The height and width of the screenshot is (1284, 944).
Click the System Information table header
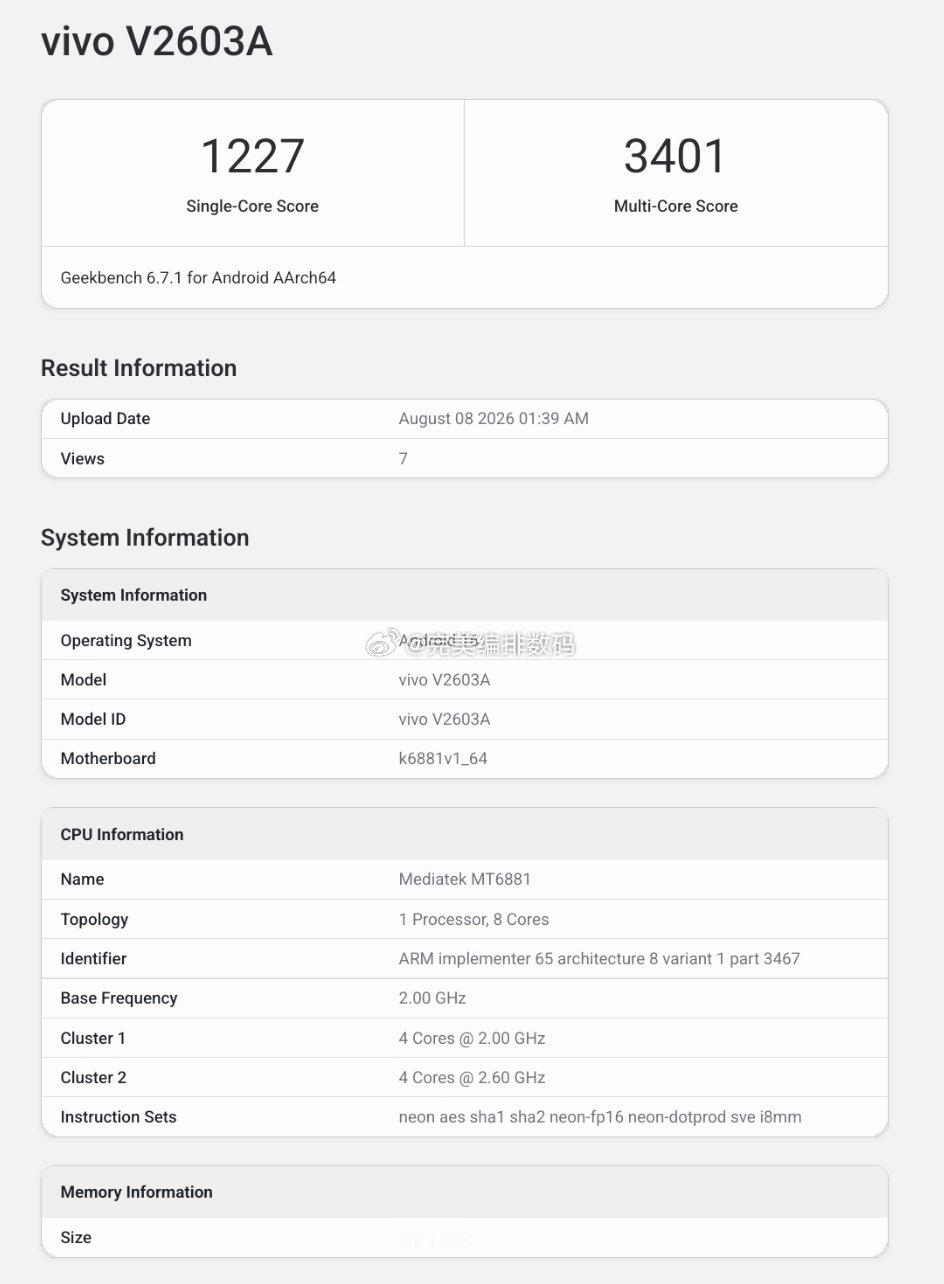click(x=134, y=595)
